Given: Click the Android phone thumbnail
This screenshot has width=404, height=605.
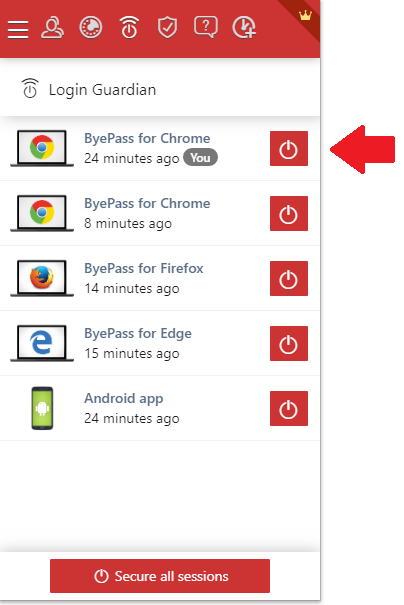Looking at the screenshot, I should pyautogui.click(x=42, y=408).
